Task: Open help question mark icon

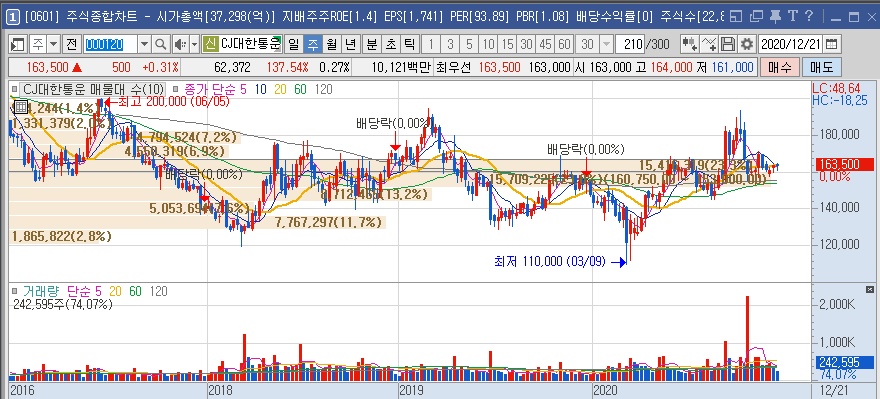Action: (x=809, y=16)
